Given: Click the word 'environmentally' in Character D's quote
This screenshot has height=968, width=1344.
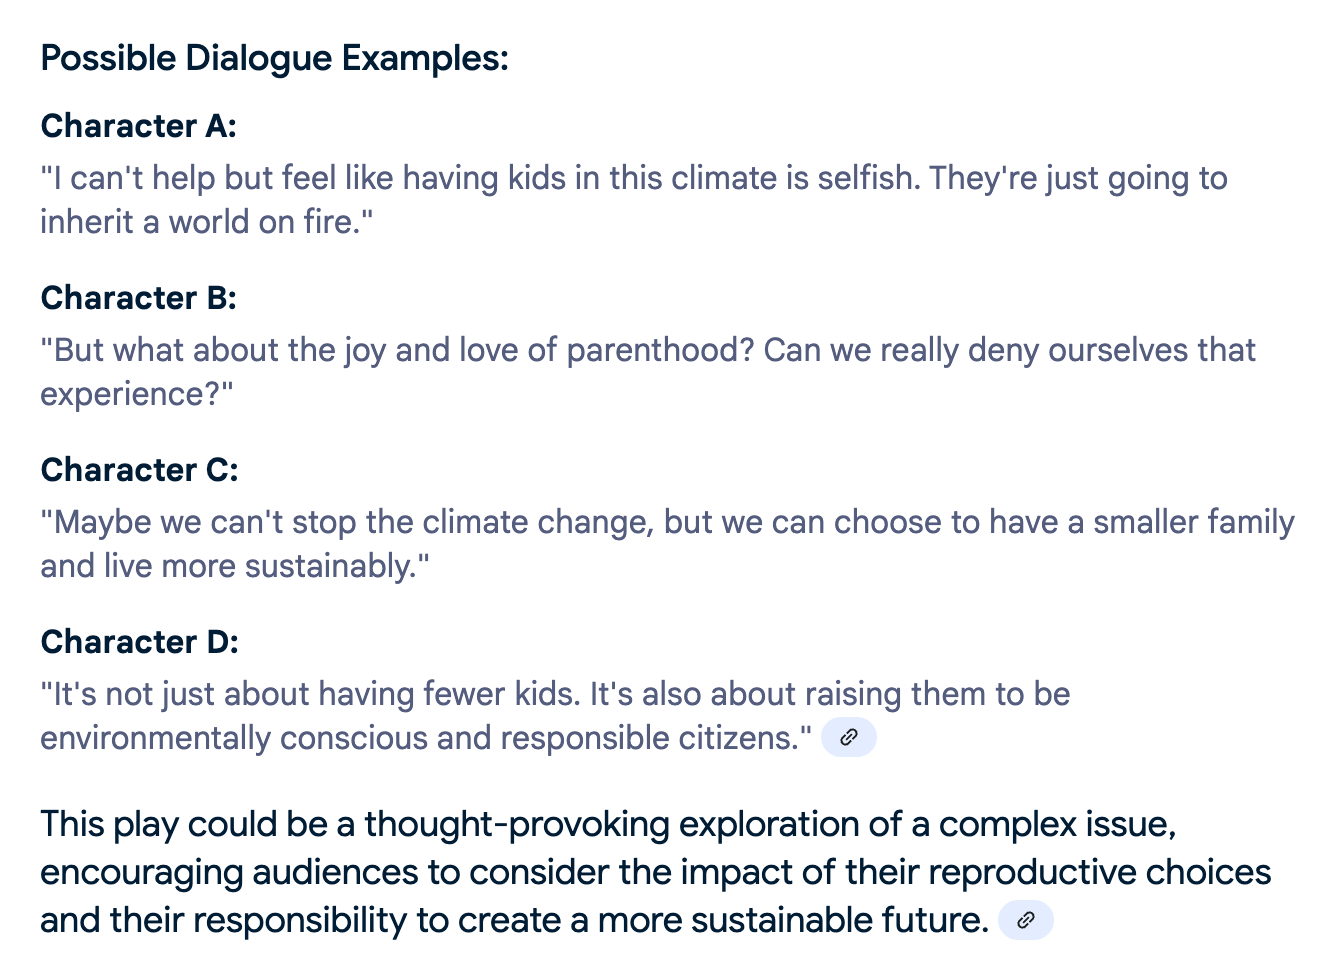Looking at the screenshot, I should pyautogui.click(x=155, y=738).
